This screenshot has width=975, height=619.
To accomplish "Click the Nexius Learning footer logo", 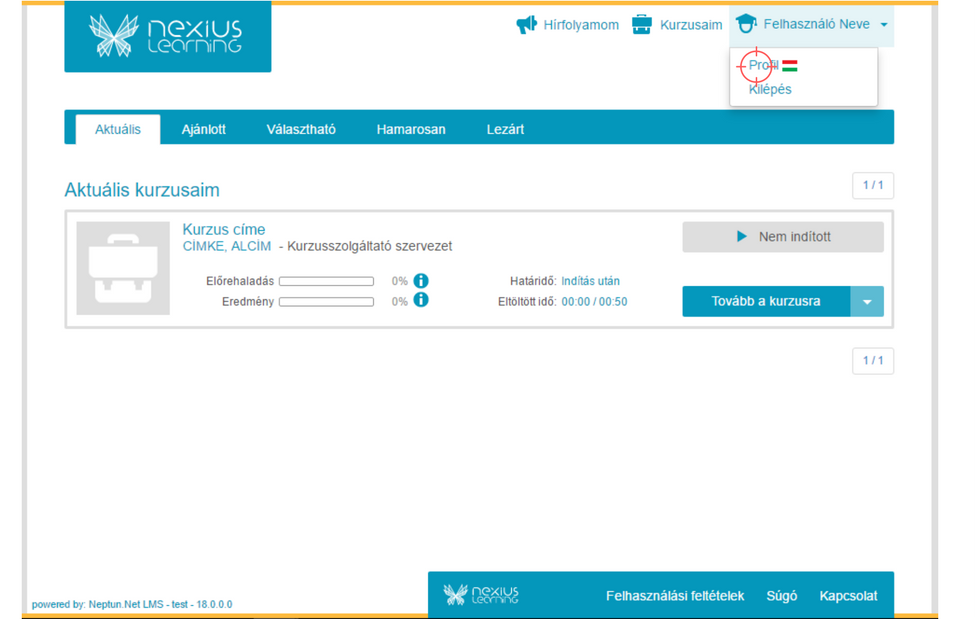I will (x=481, y=595).
